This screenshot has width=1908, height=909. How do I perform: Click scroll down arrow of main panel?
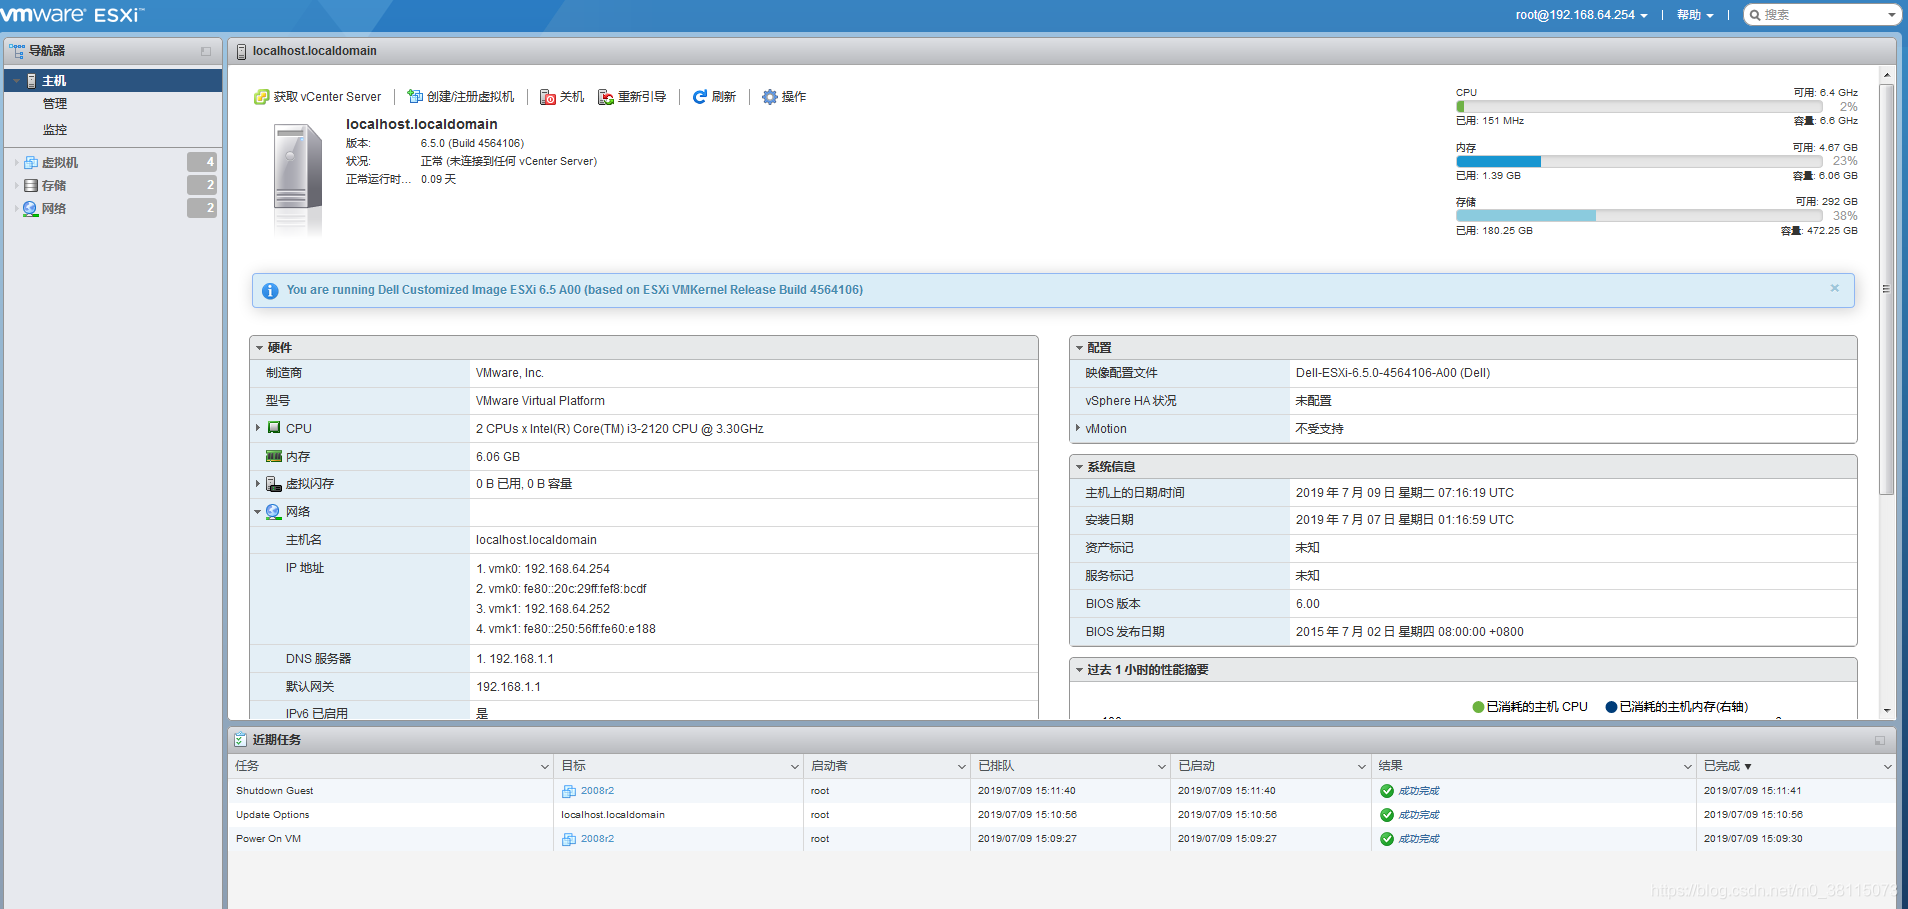pos(1887,711)
